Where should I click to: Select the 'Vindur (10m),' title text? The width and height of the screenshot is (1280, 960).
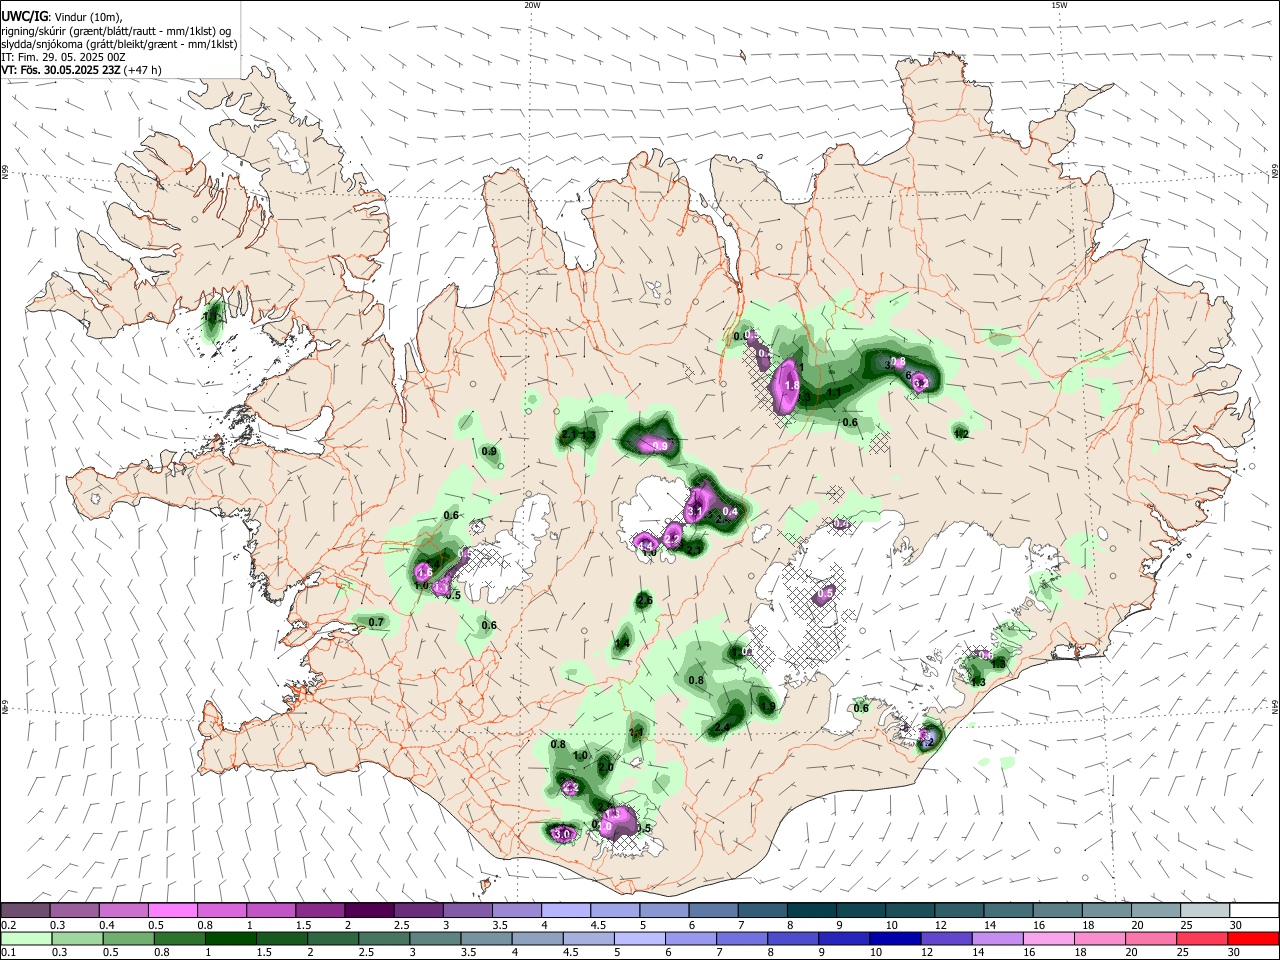click(87, 17)
